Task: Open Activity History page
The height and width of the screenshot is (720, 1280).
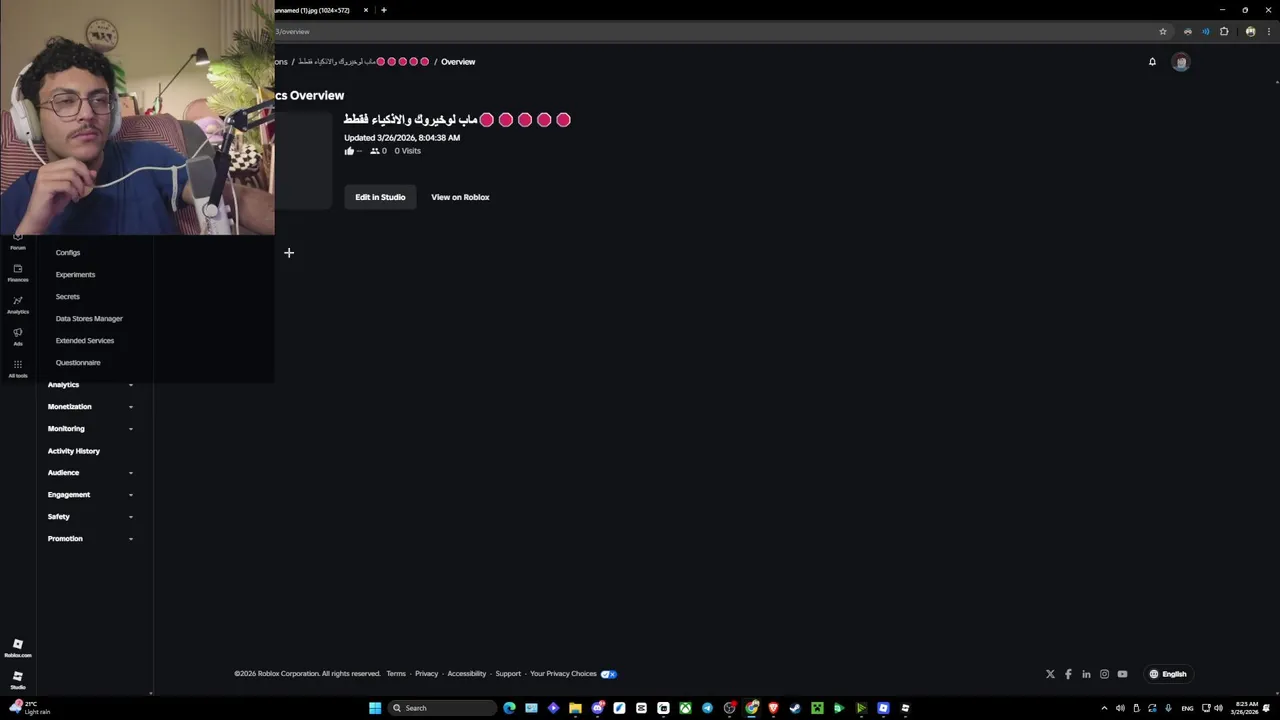Action: point(74,451)
